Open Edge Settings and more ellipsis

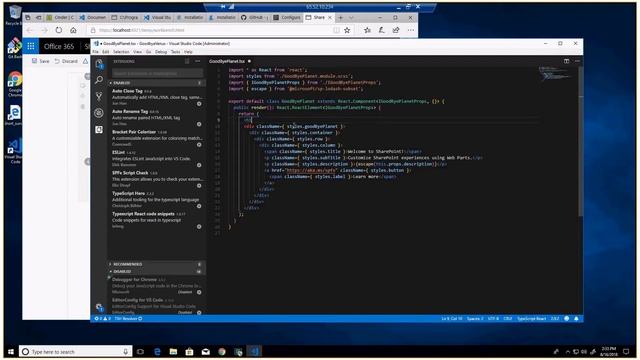point(411,30)
